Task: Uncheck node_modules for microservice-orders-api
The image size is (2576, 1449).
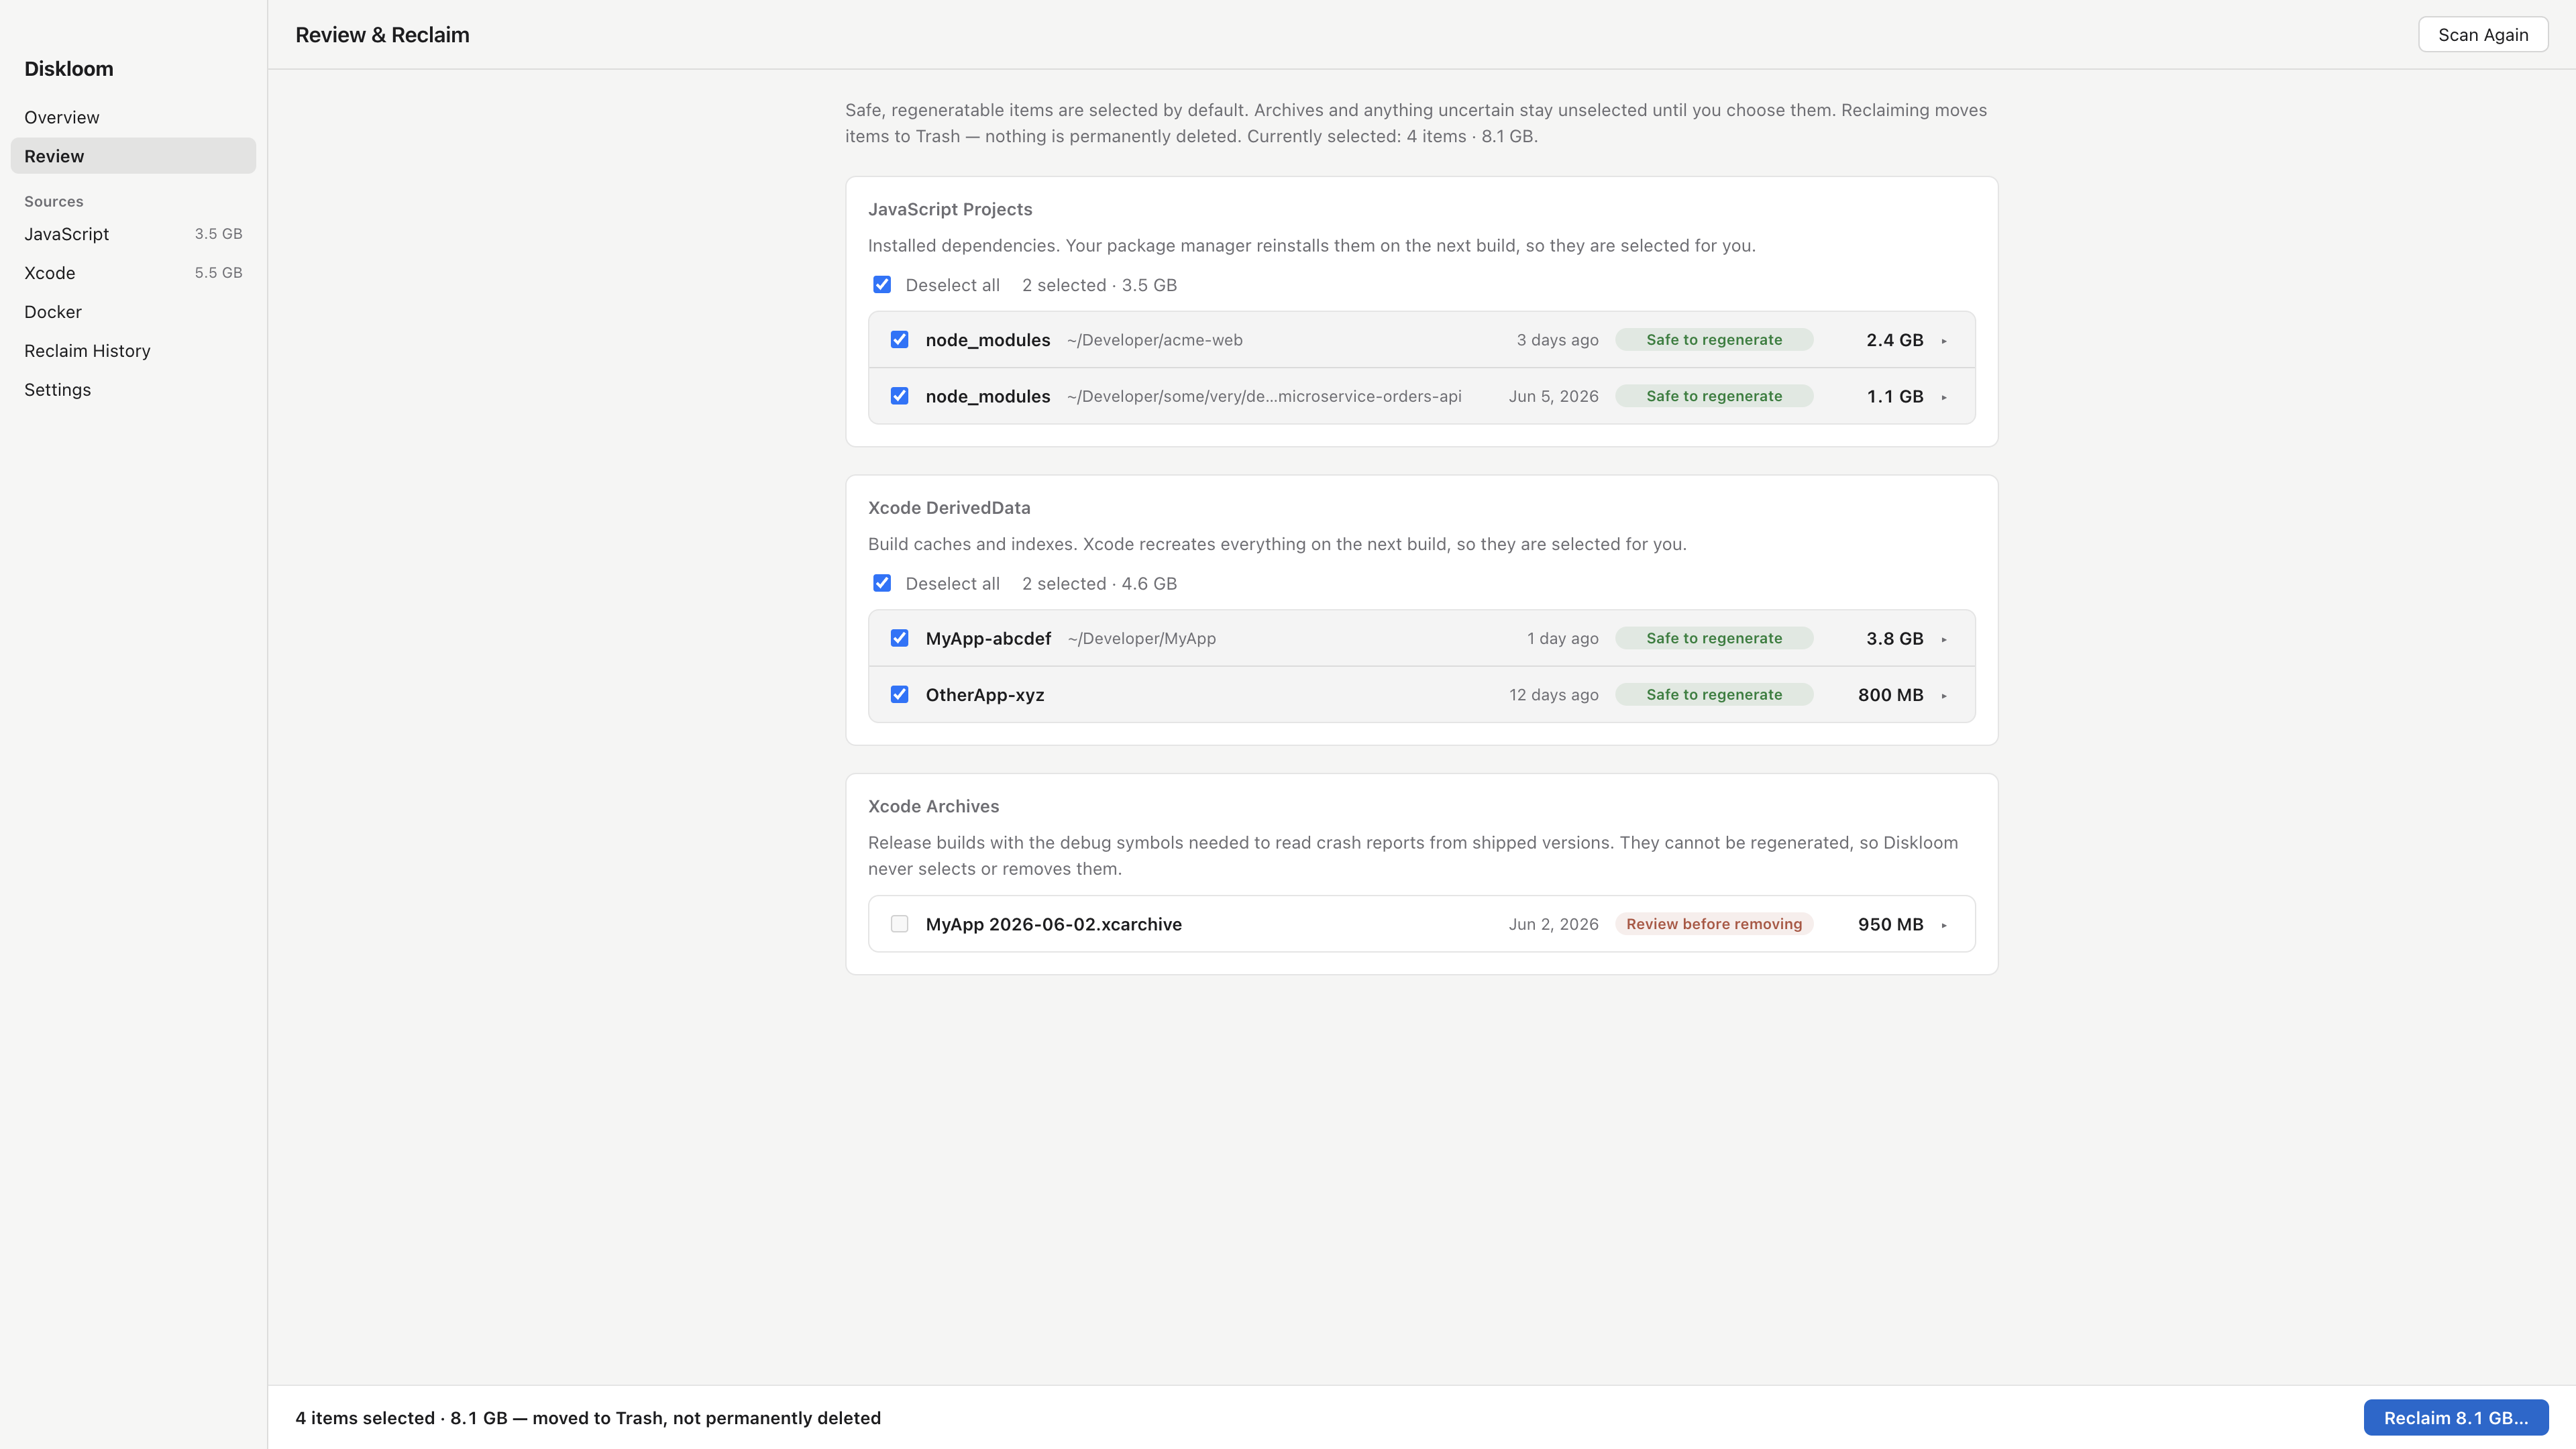Action: click(x=900, y=396)
